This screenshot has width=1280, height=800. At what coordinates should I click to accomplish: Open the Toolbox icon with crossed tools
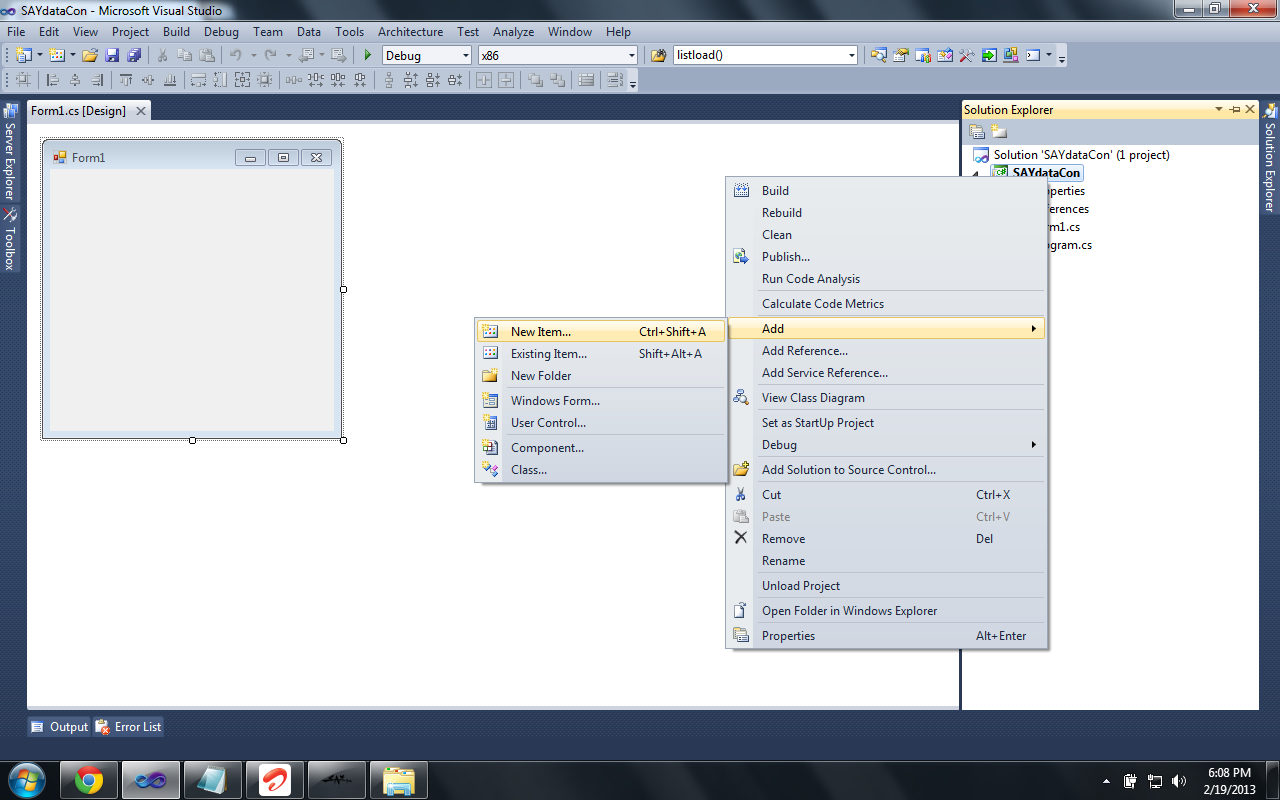point(967,56)
